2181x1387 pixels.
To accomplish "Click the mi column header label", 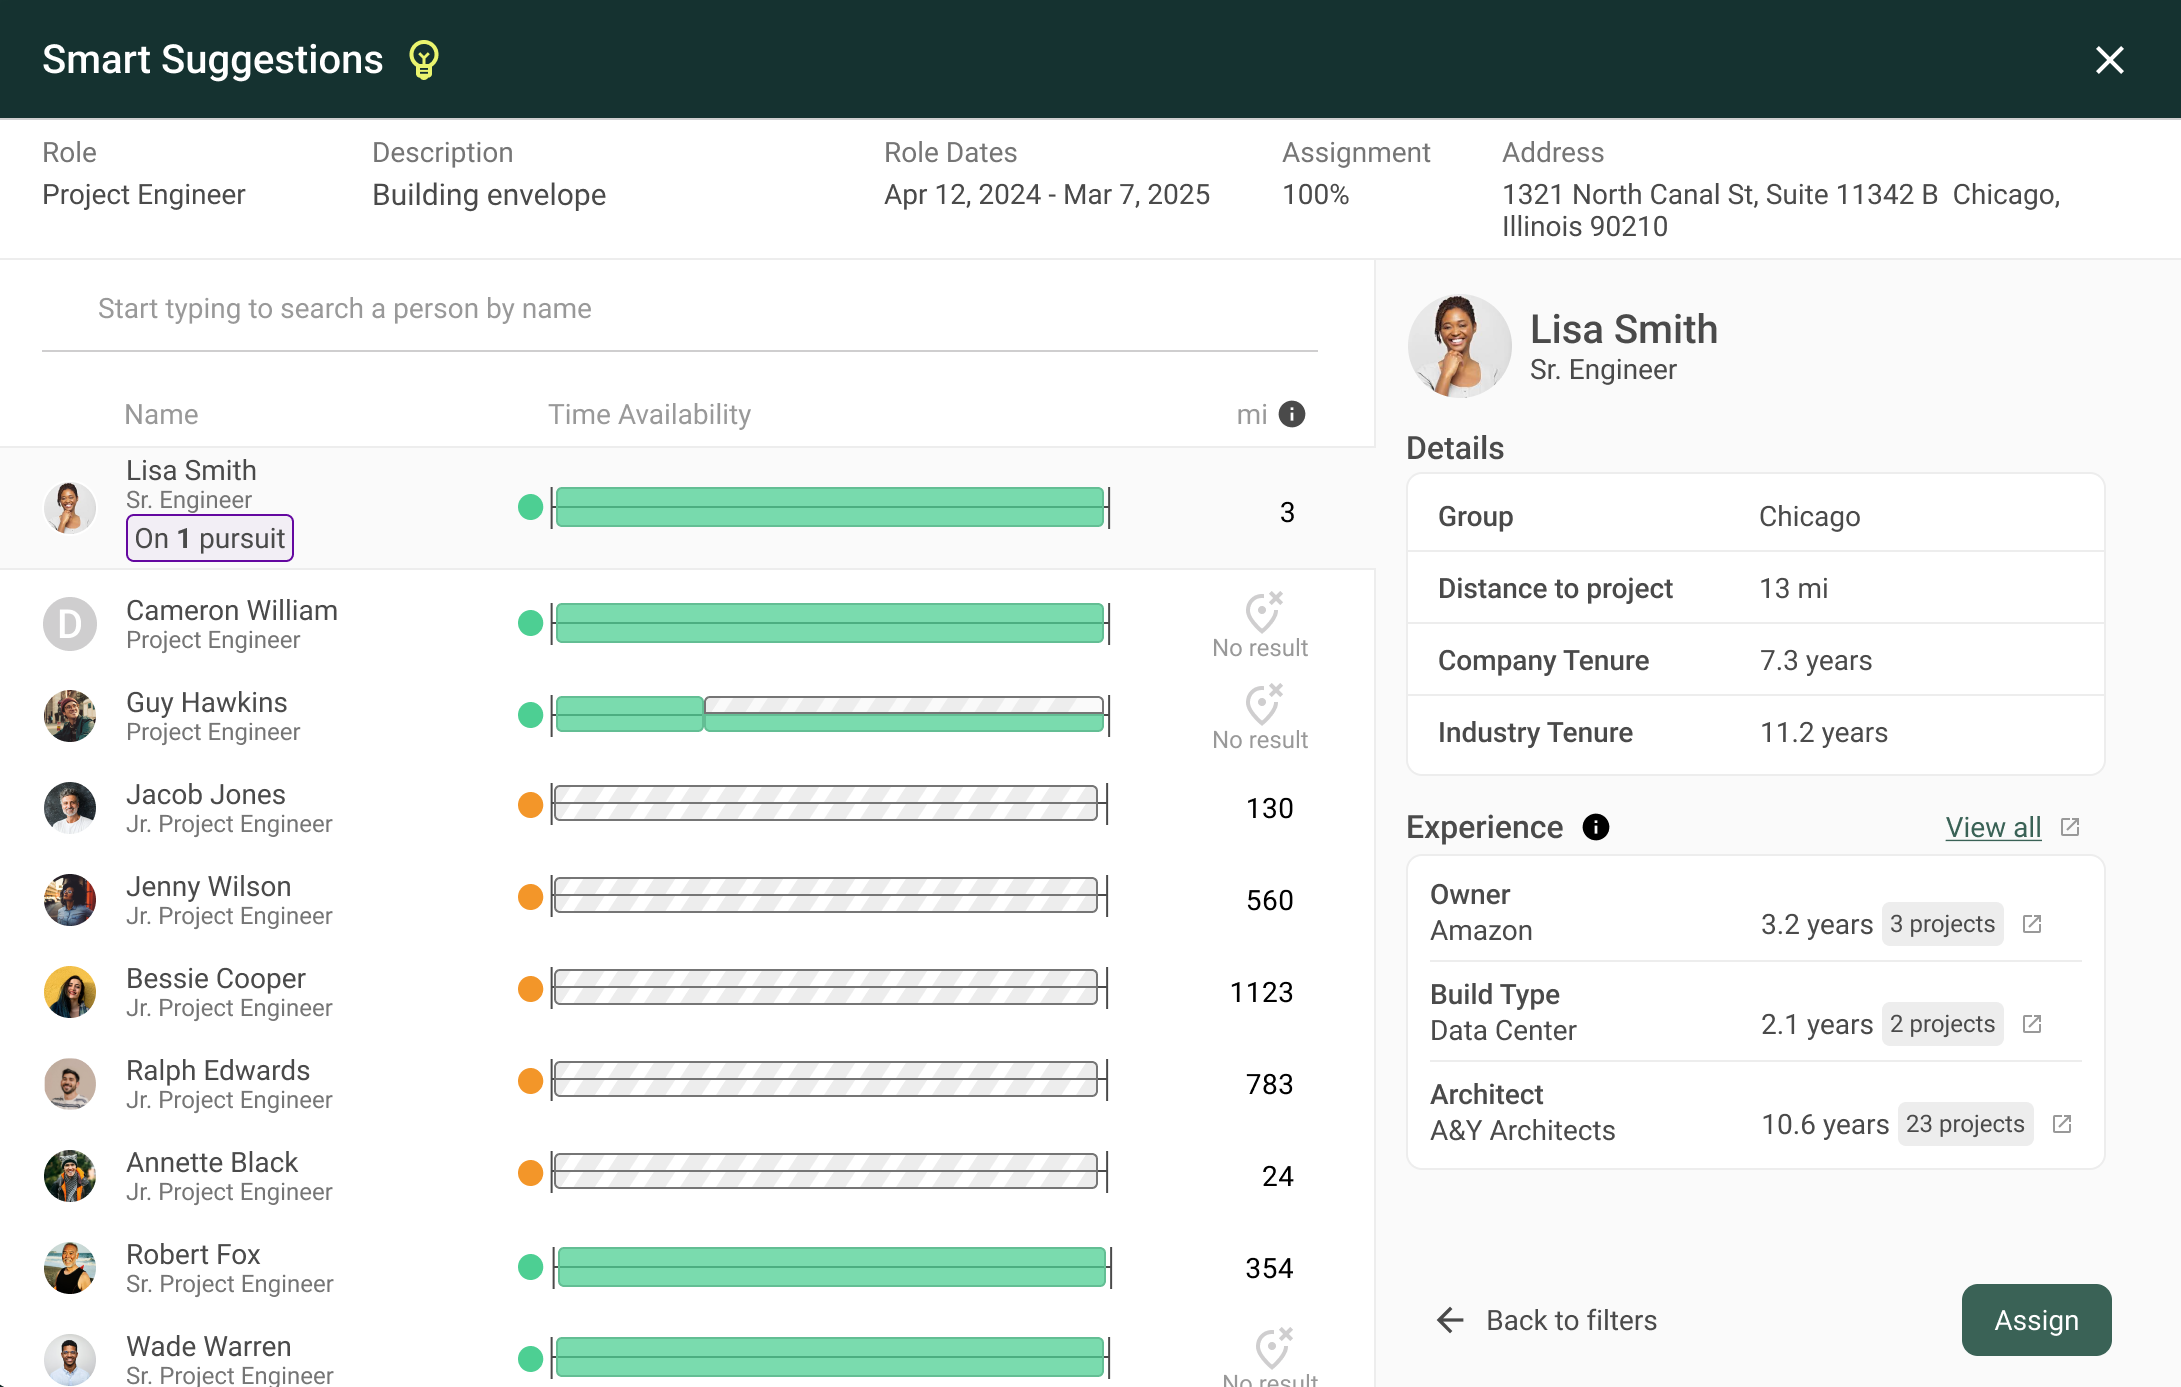I will 1251,414.
